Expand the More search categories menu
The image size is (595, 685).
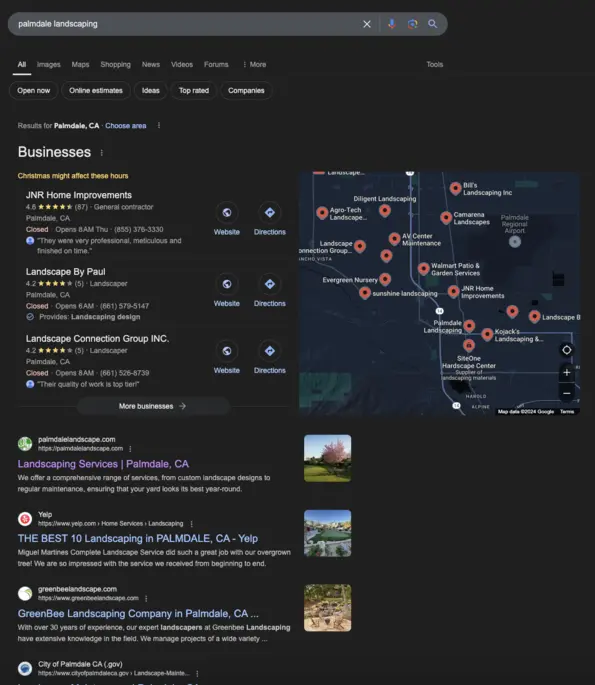[x=254, y=64]
